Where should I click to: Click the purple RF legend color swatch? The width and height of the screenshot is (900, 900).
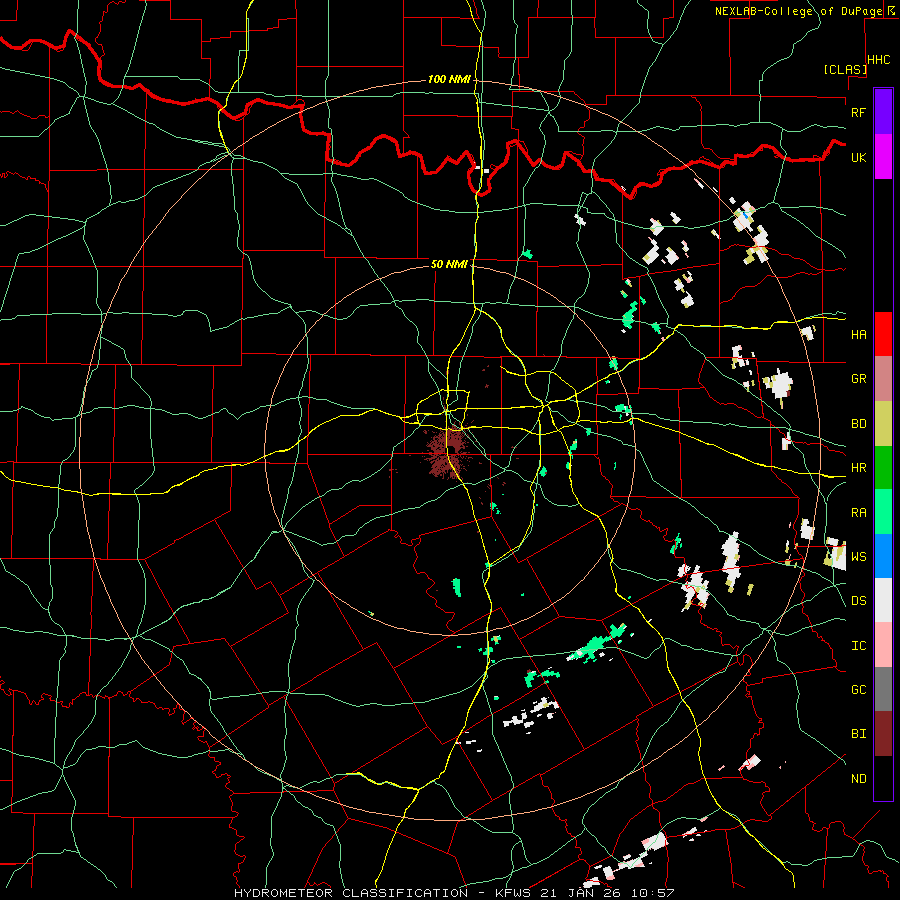point(883,112)
